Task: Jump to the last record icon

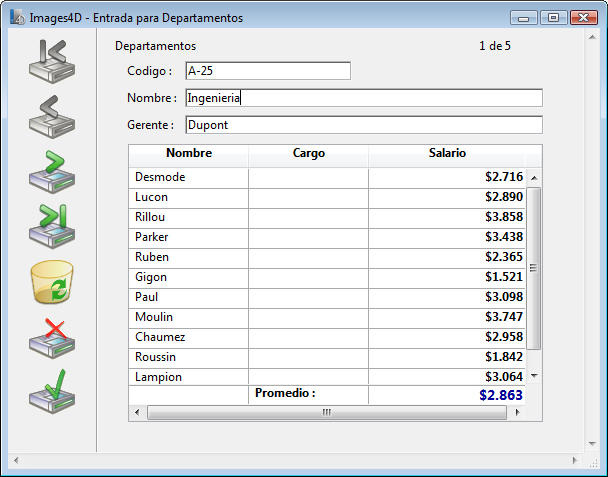Action: [51, 226]
